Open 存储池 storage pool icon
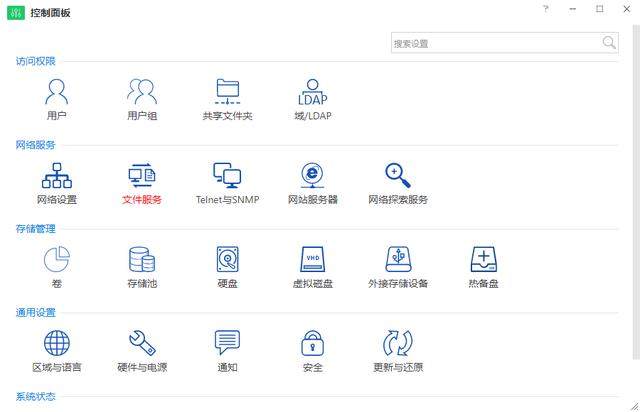The height and width of the screenshot is (412, 640). 142,260
